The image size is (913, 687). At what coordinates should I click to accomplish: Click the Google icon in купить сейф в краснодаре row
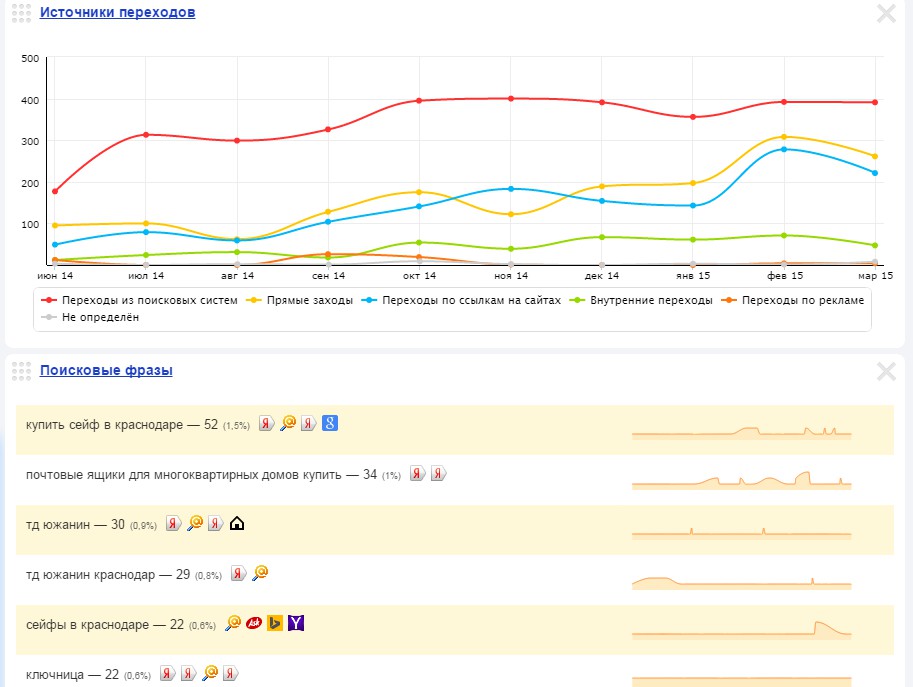tap(330, 423)
